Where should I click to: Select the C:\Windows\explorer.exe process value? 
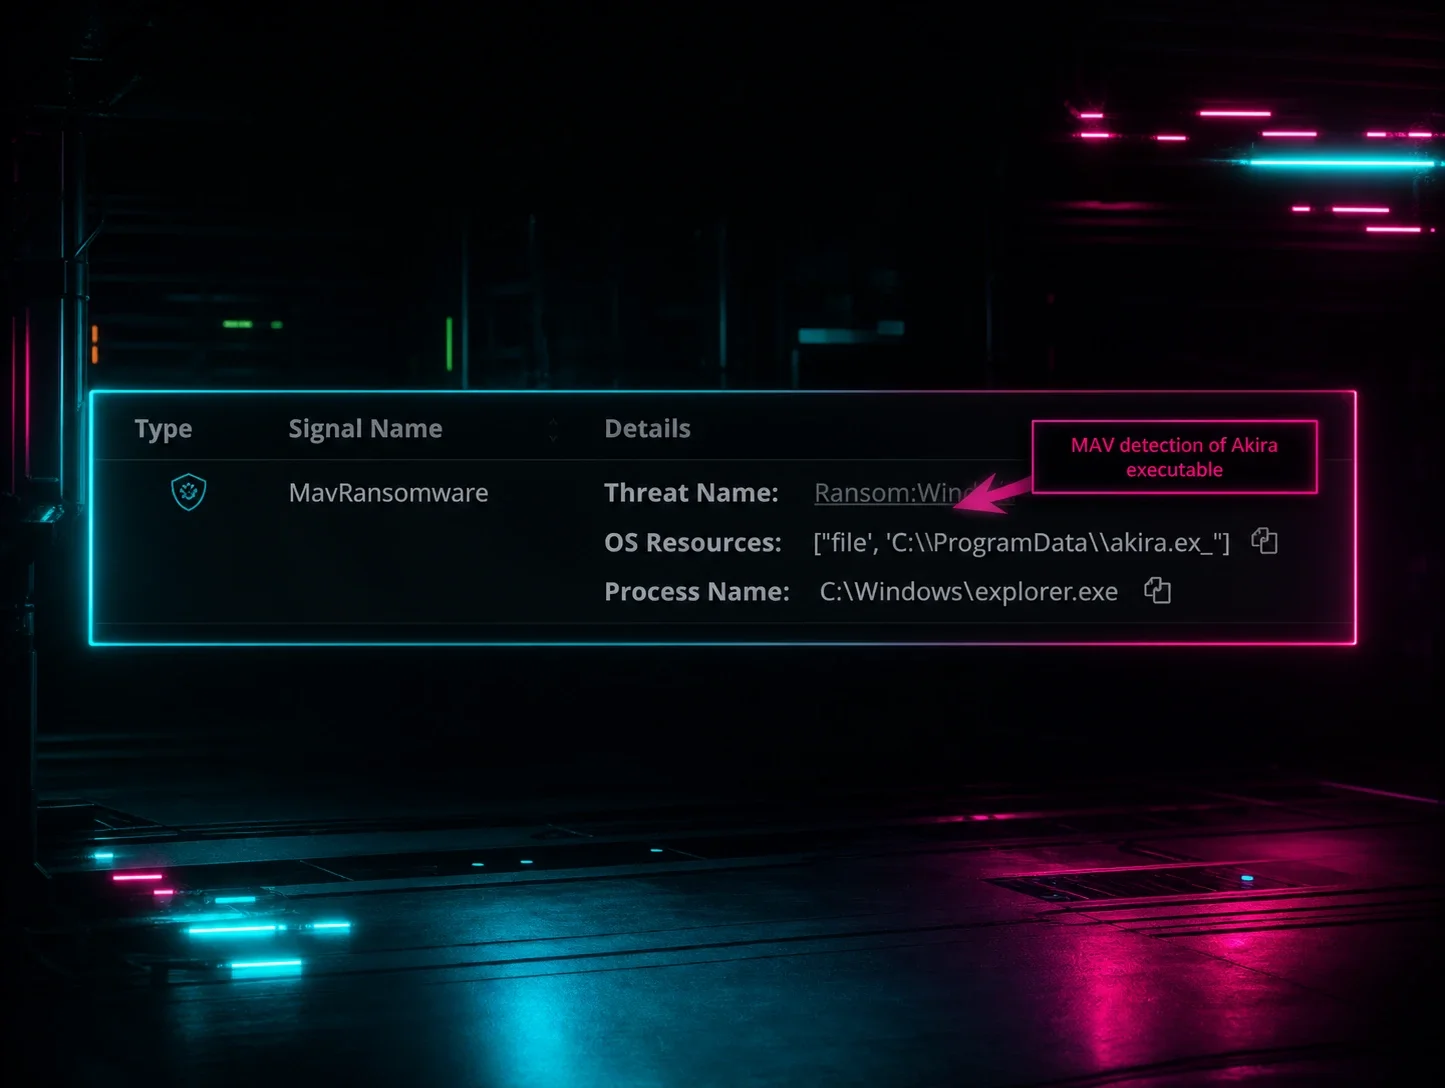point(969,592)
